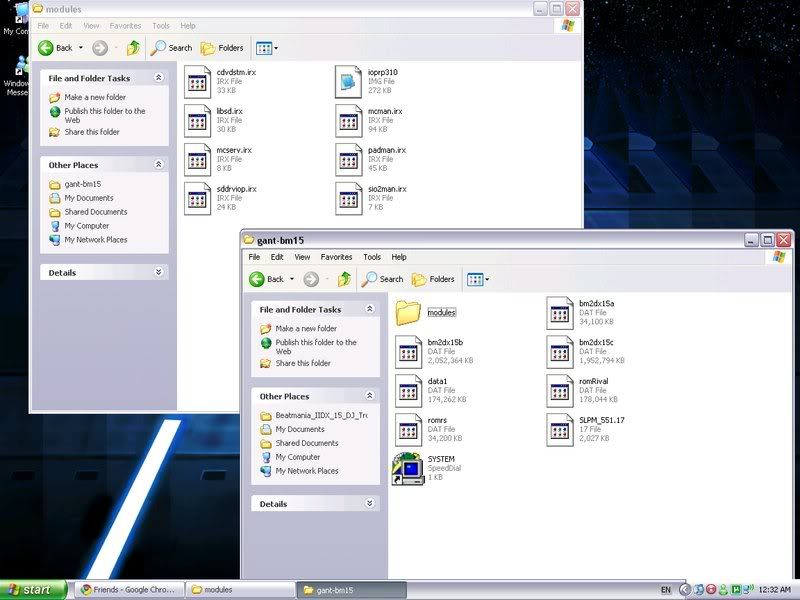Select SLPM_551.17 file icon
Image resolution: width=800 pixels, height=600 pixels.
560,430
